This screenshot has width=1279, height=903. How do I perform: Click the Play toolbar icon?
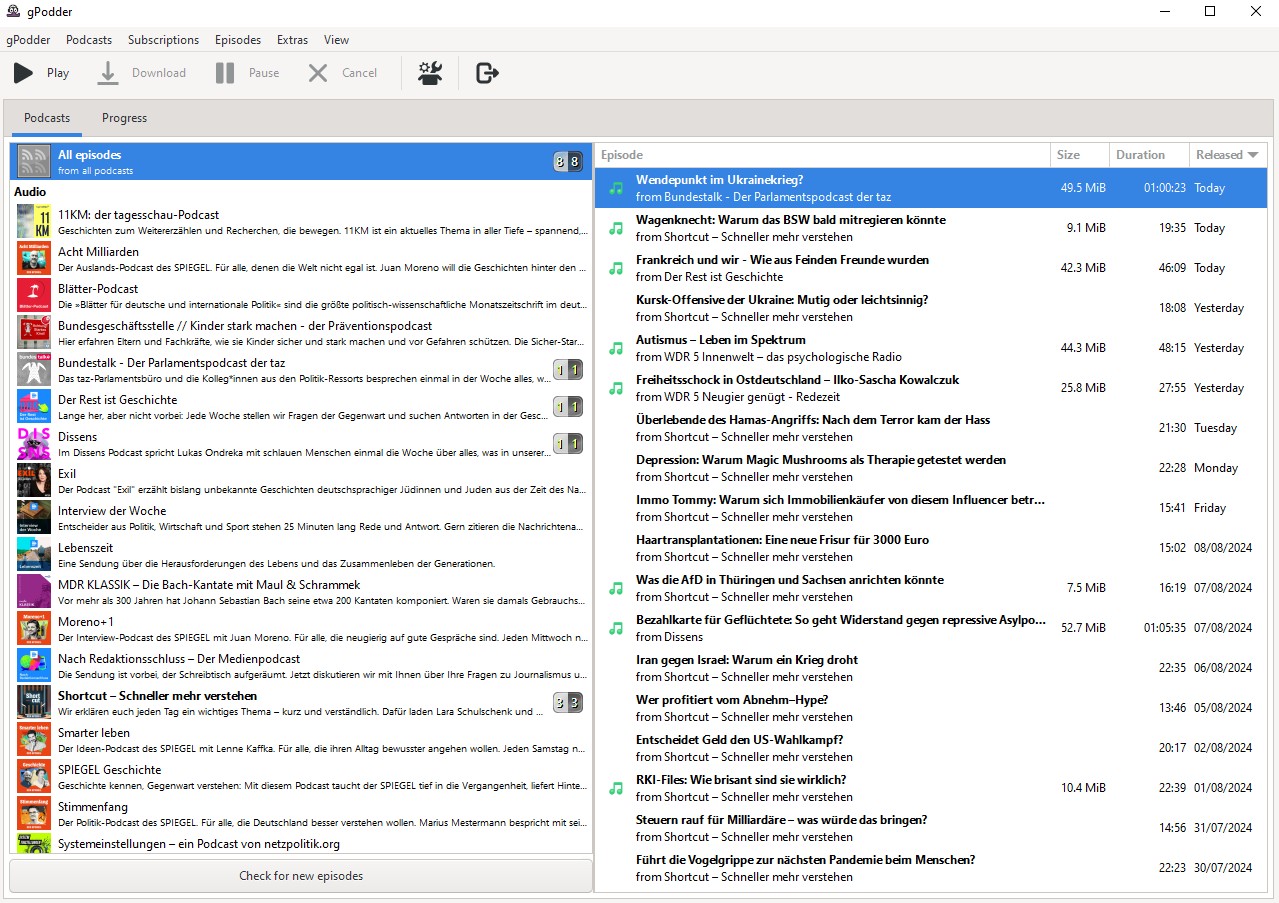pyautogui.click(x=23, y=73)
